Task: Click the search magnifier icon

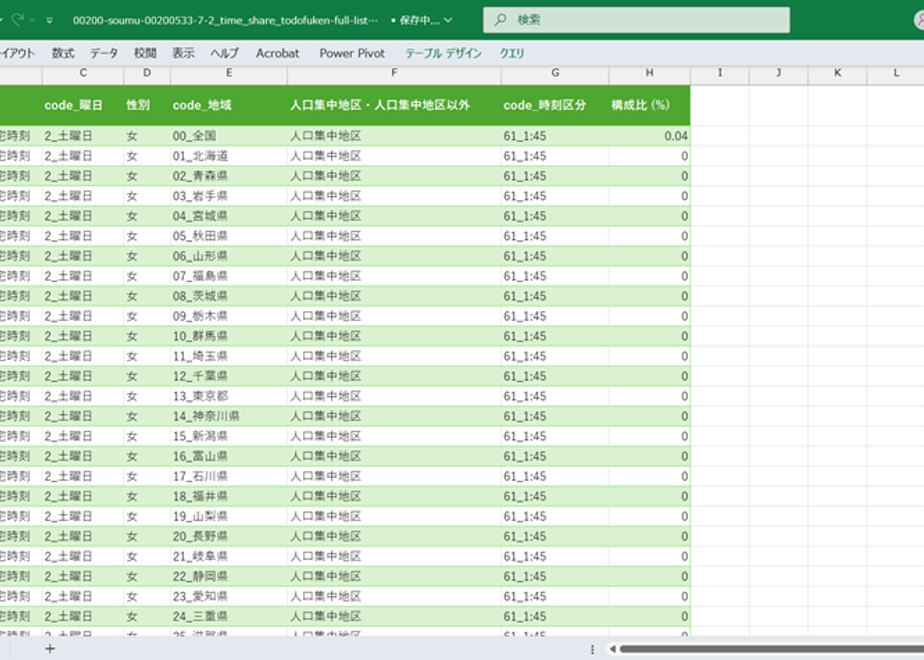Action: pyautogui.click(x=500, y=20)
